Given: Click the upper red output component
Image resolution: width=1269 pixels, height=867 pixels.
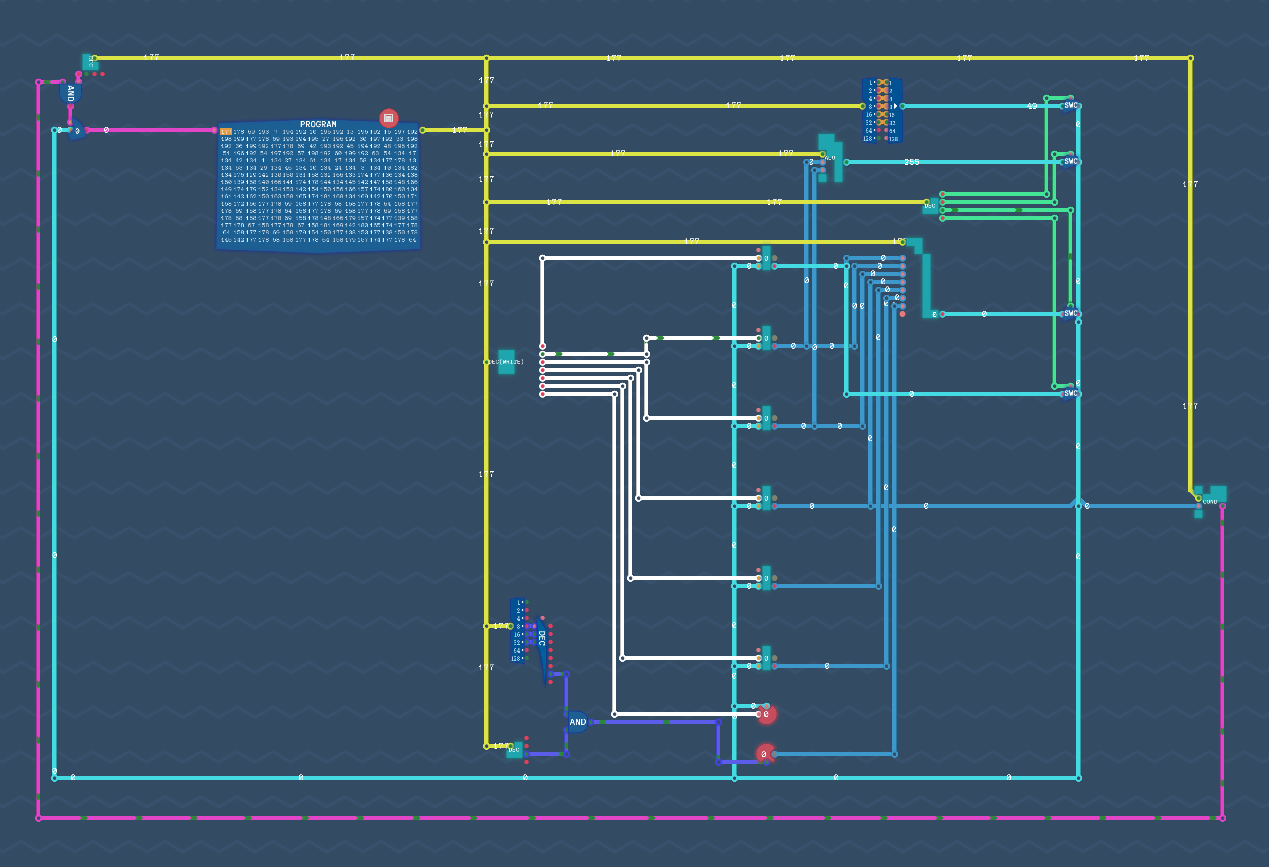Looking at the screenshot, I should point(766,714).
